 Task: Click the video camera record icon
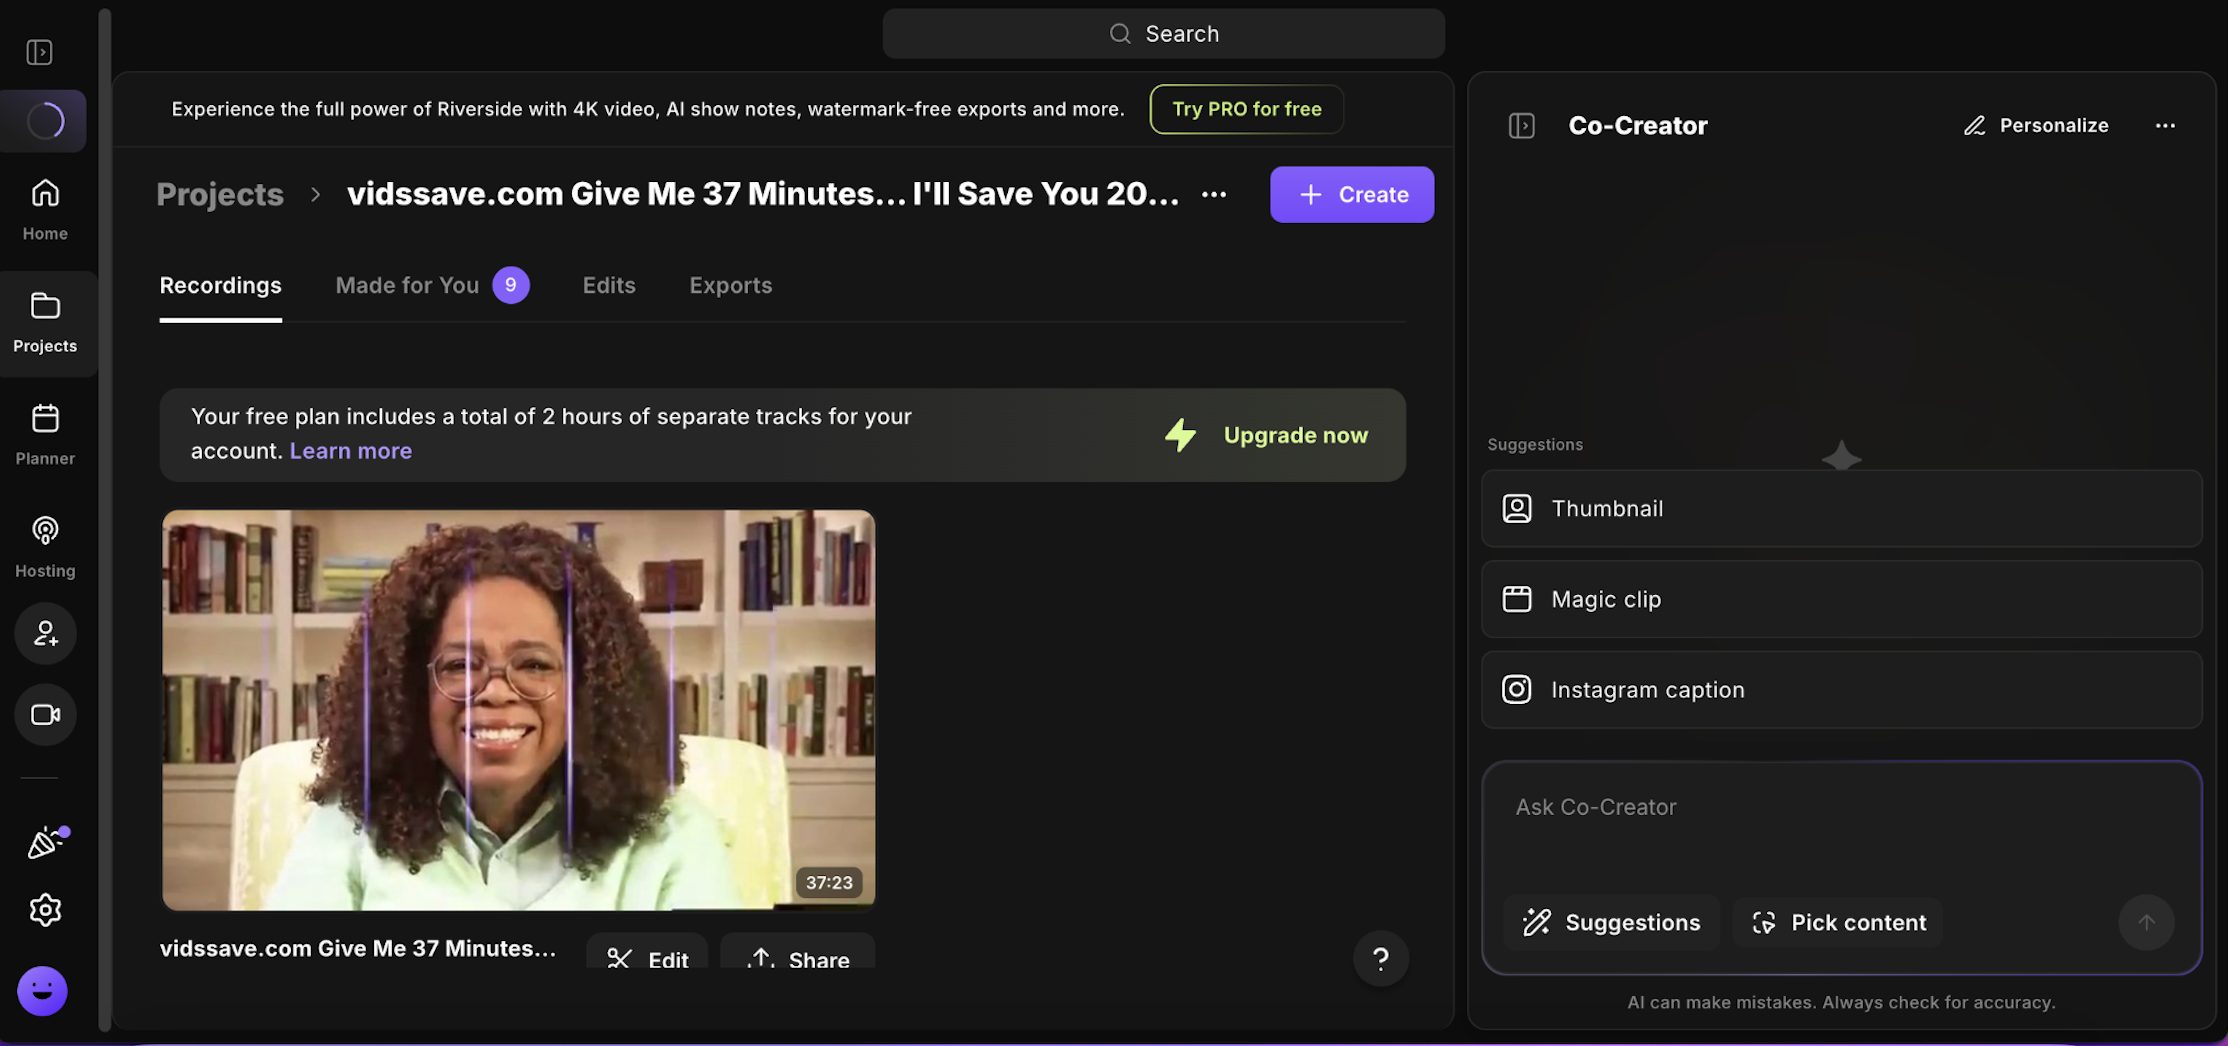pyautogui.click(x=45, y=715)
